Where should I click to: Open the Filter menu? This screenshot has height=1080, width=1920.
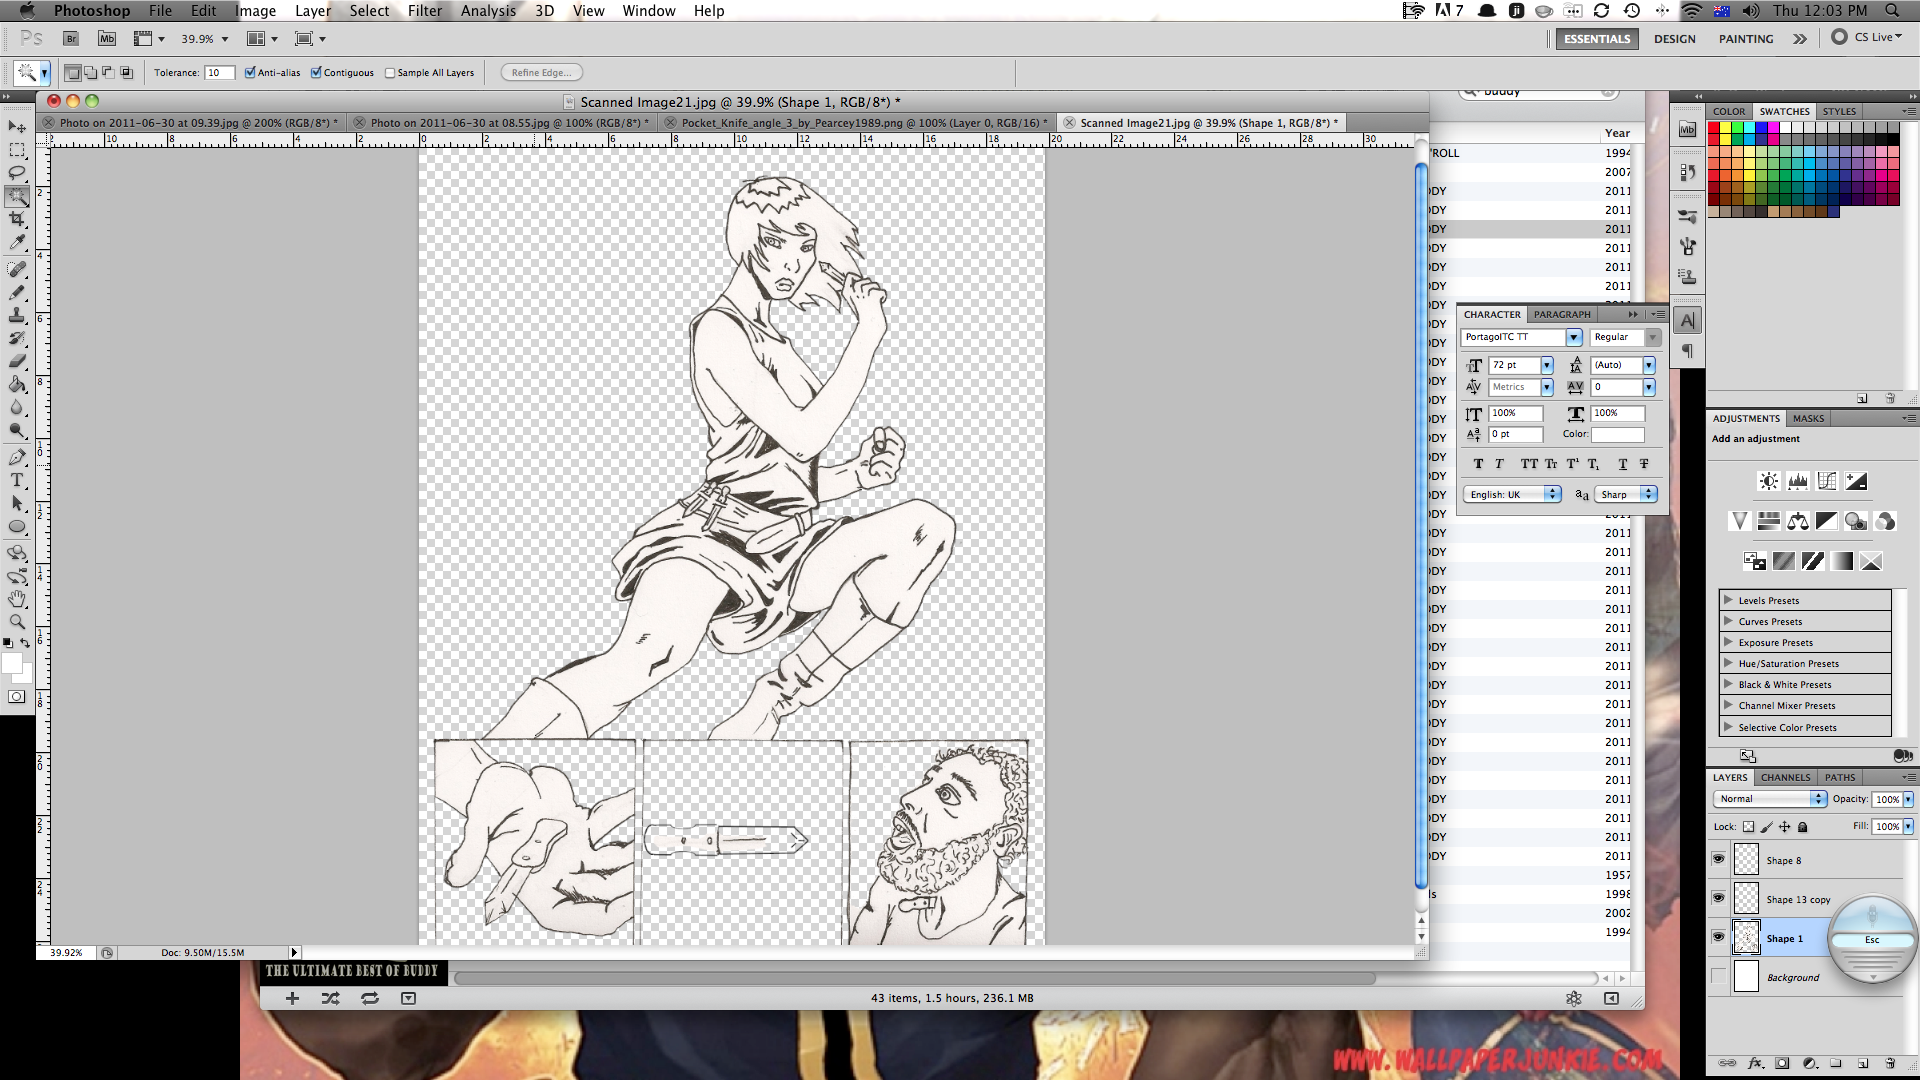pyautogui.click(x=424, y=11)
